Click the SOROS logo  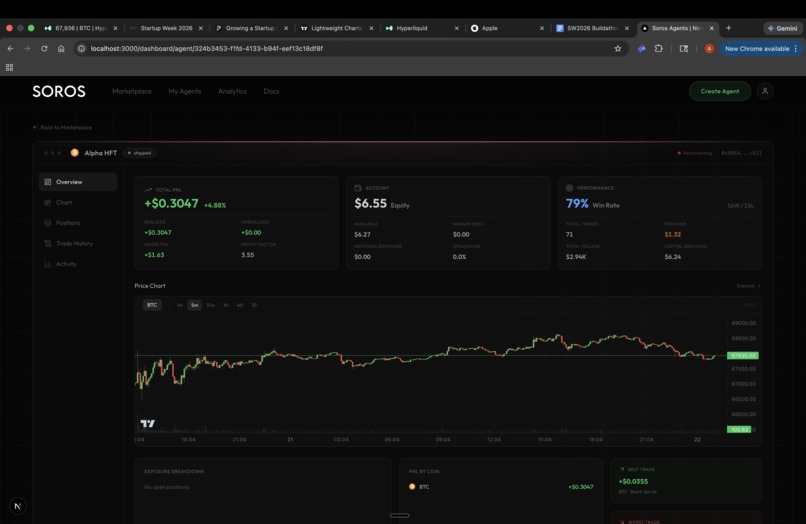tap(59, 92)
